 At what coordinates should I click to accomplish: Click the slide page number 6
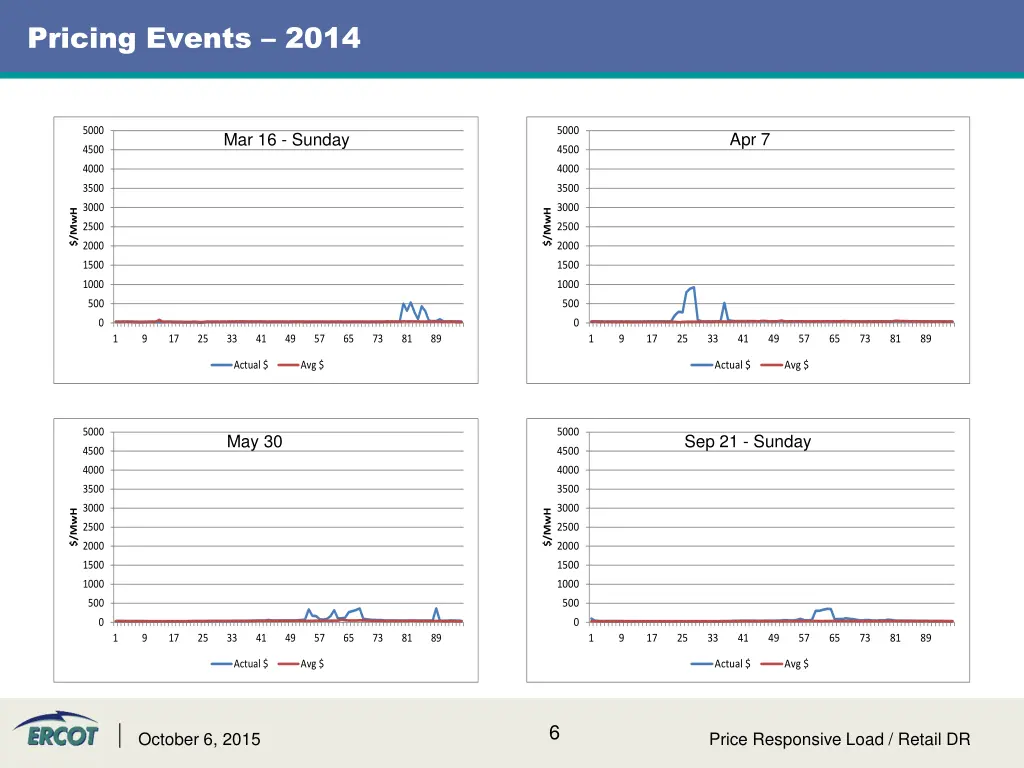[554, 734]
